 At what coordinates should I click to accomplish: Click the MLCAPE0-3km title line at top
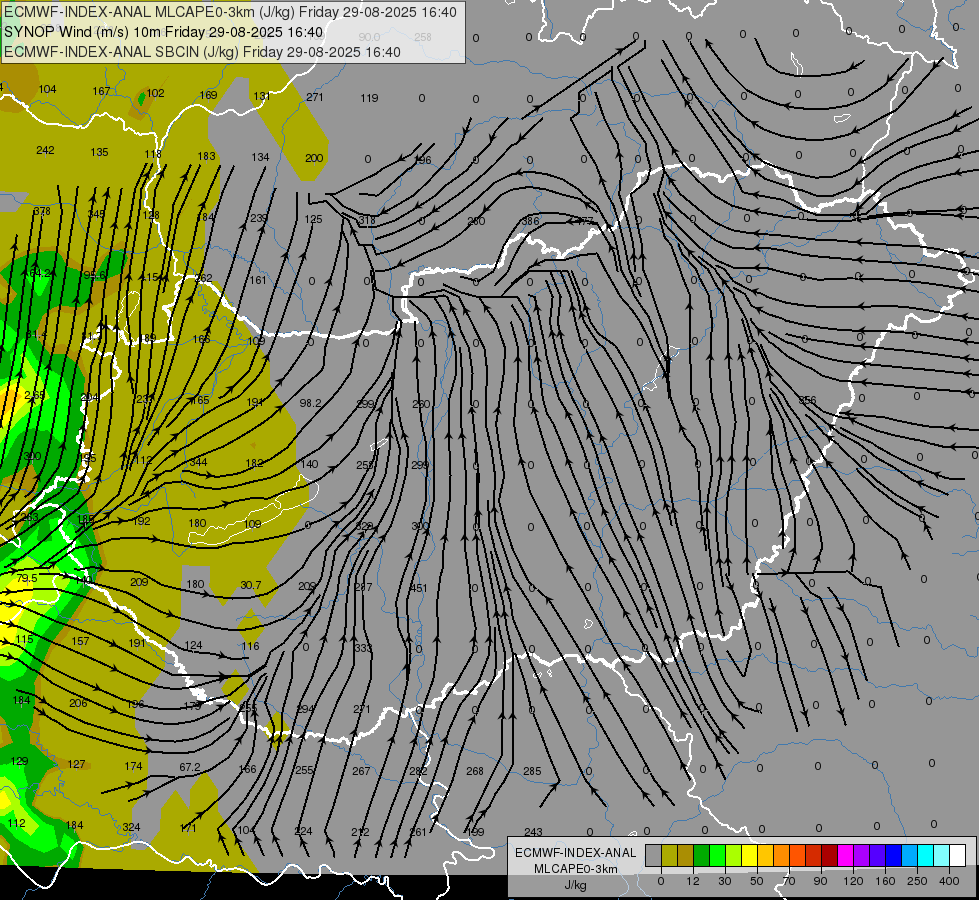pos(230,12)
